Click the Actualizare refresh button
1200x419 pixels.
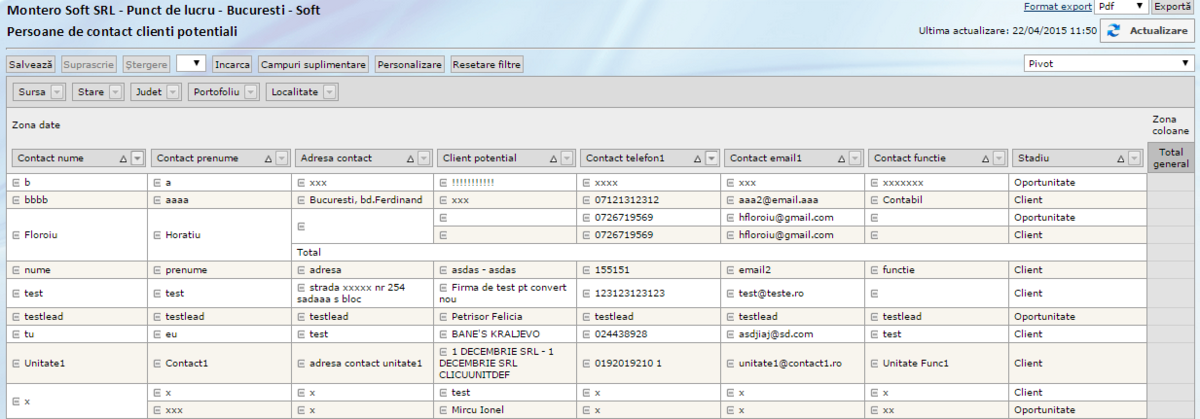pos(1149,31)
